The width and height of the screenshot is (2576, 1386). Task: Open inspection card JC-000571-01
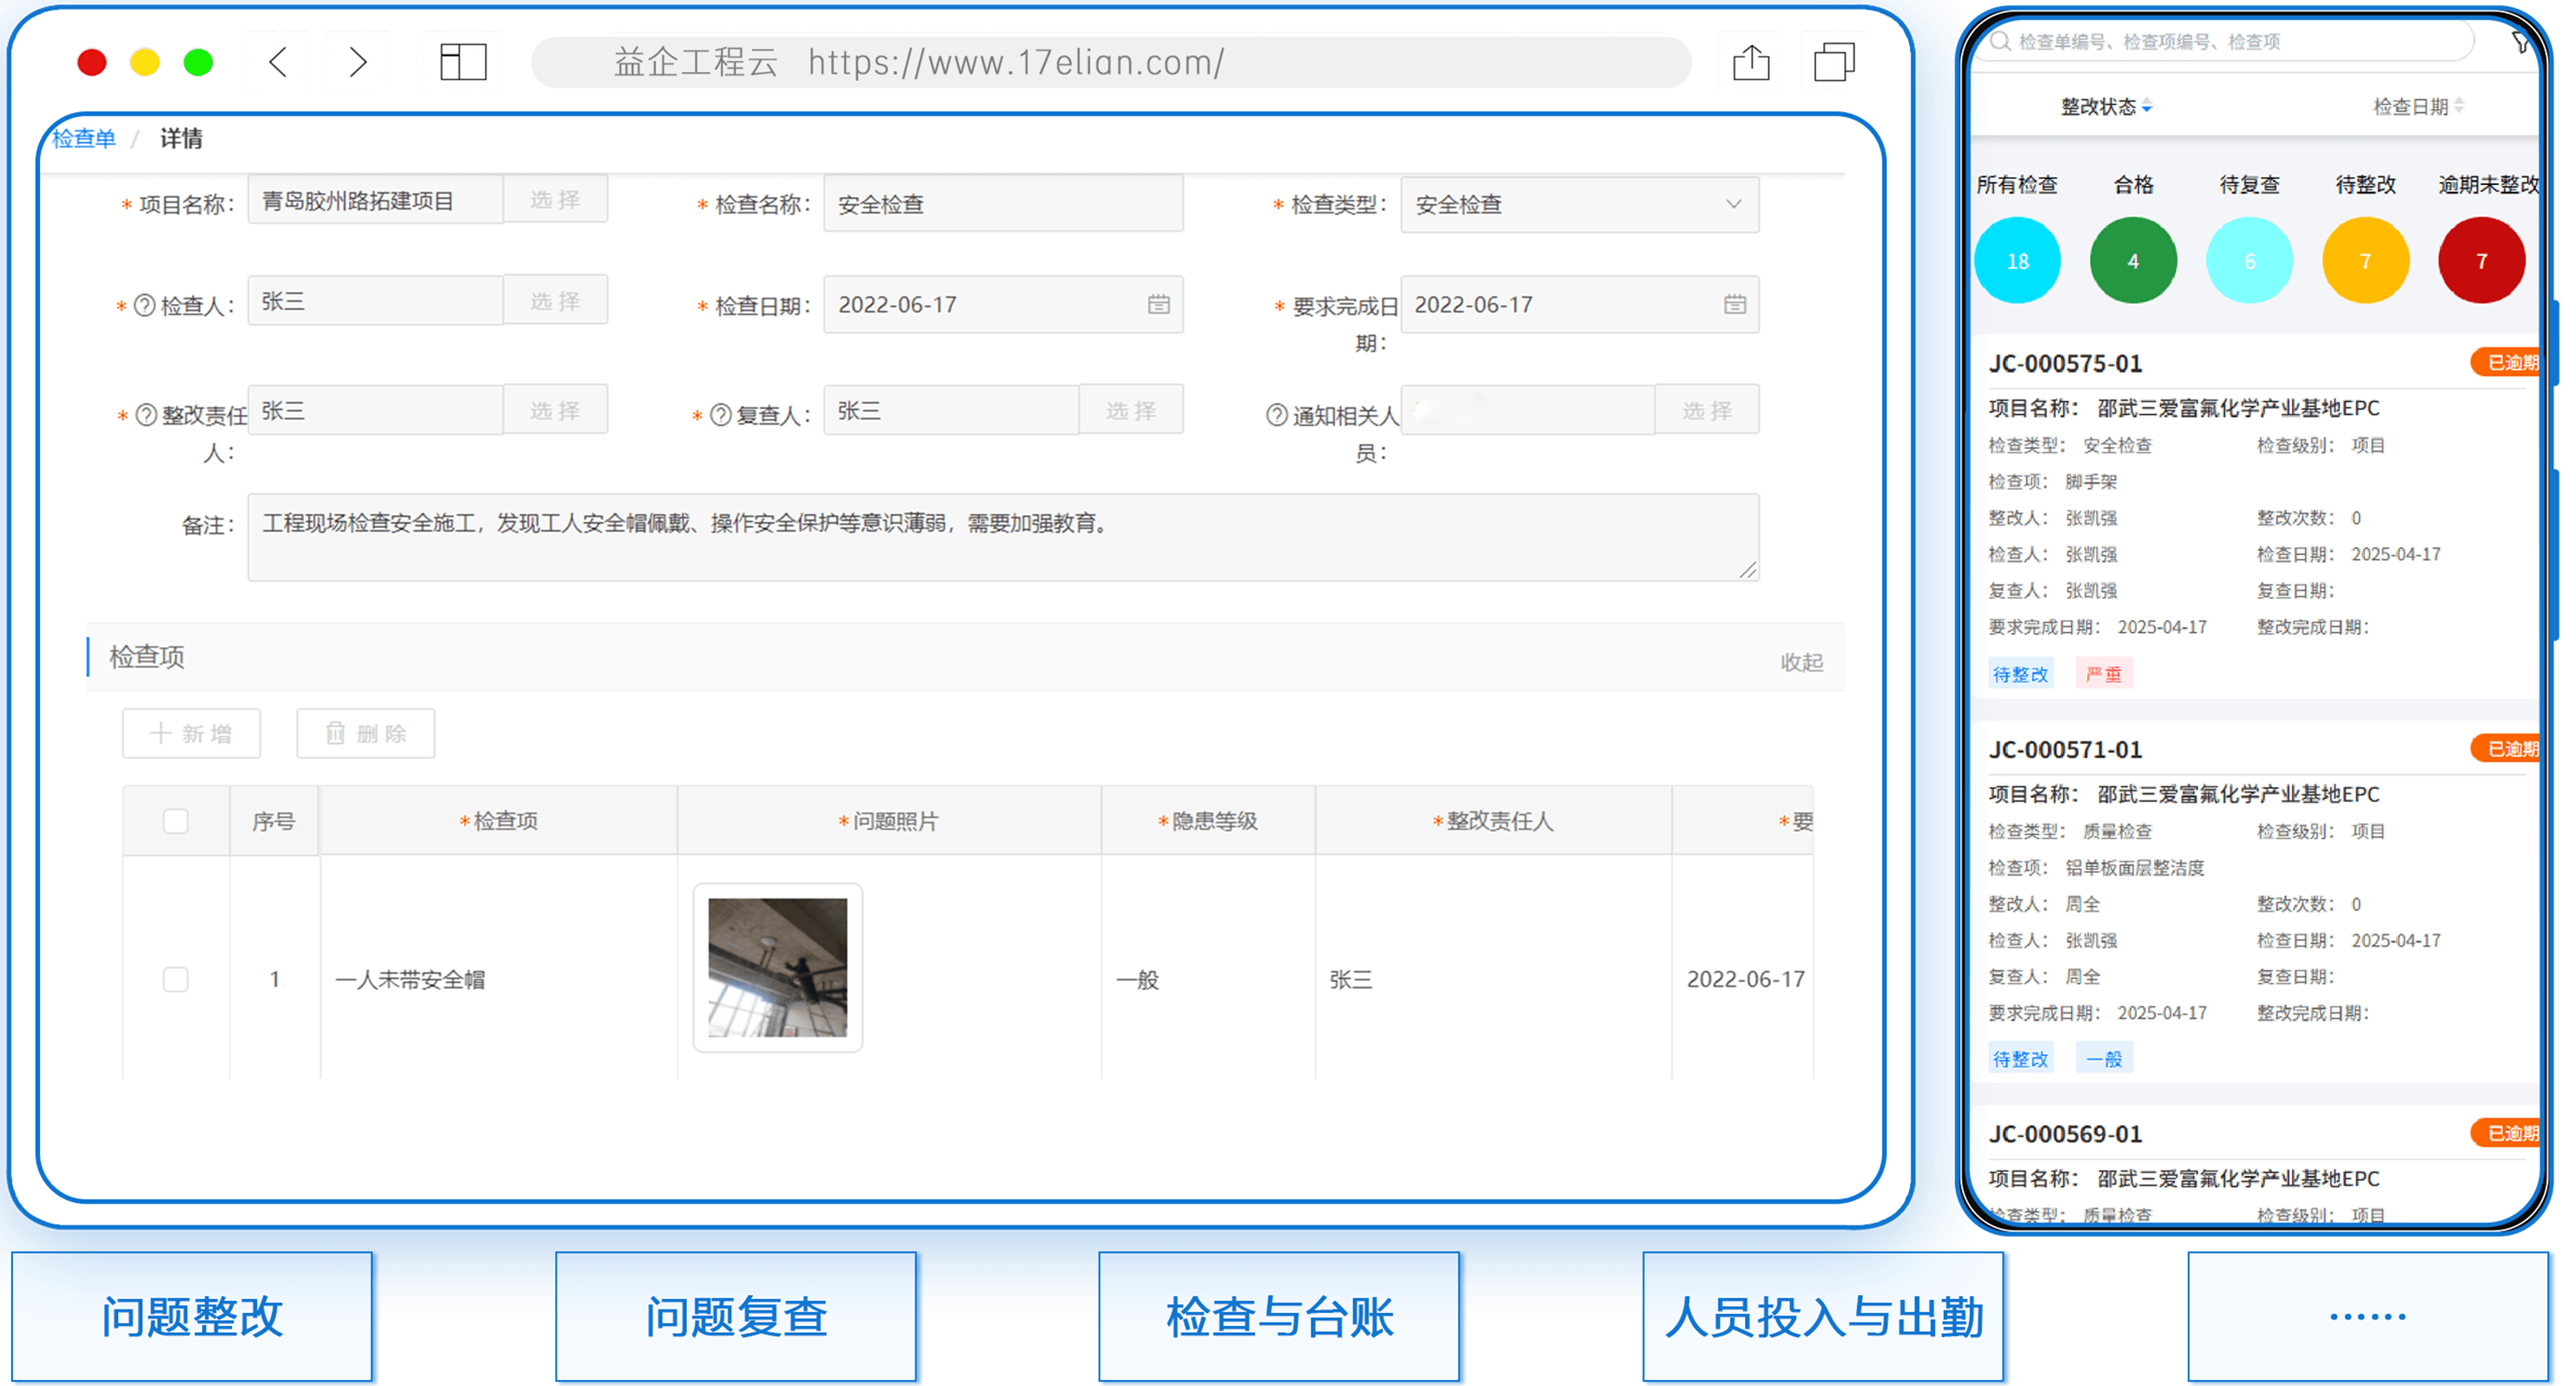point(2255,902)
